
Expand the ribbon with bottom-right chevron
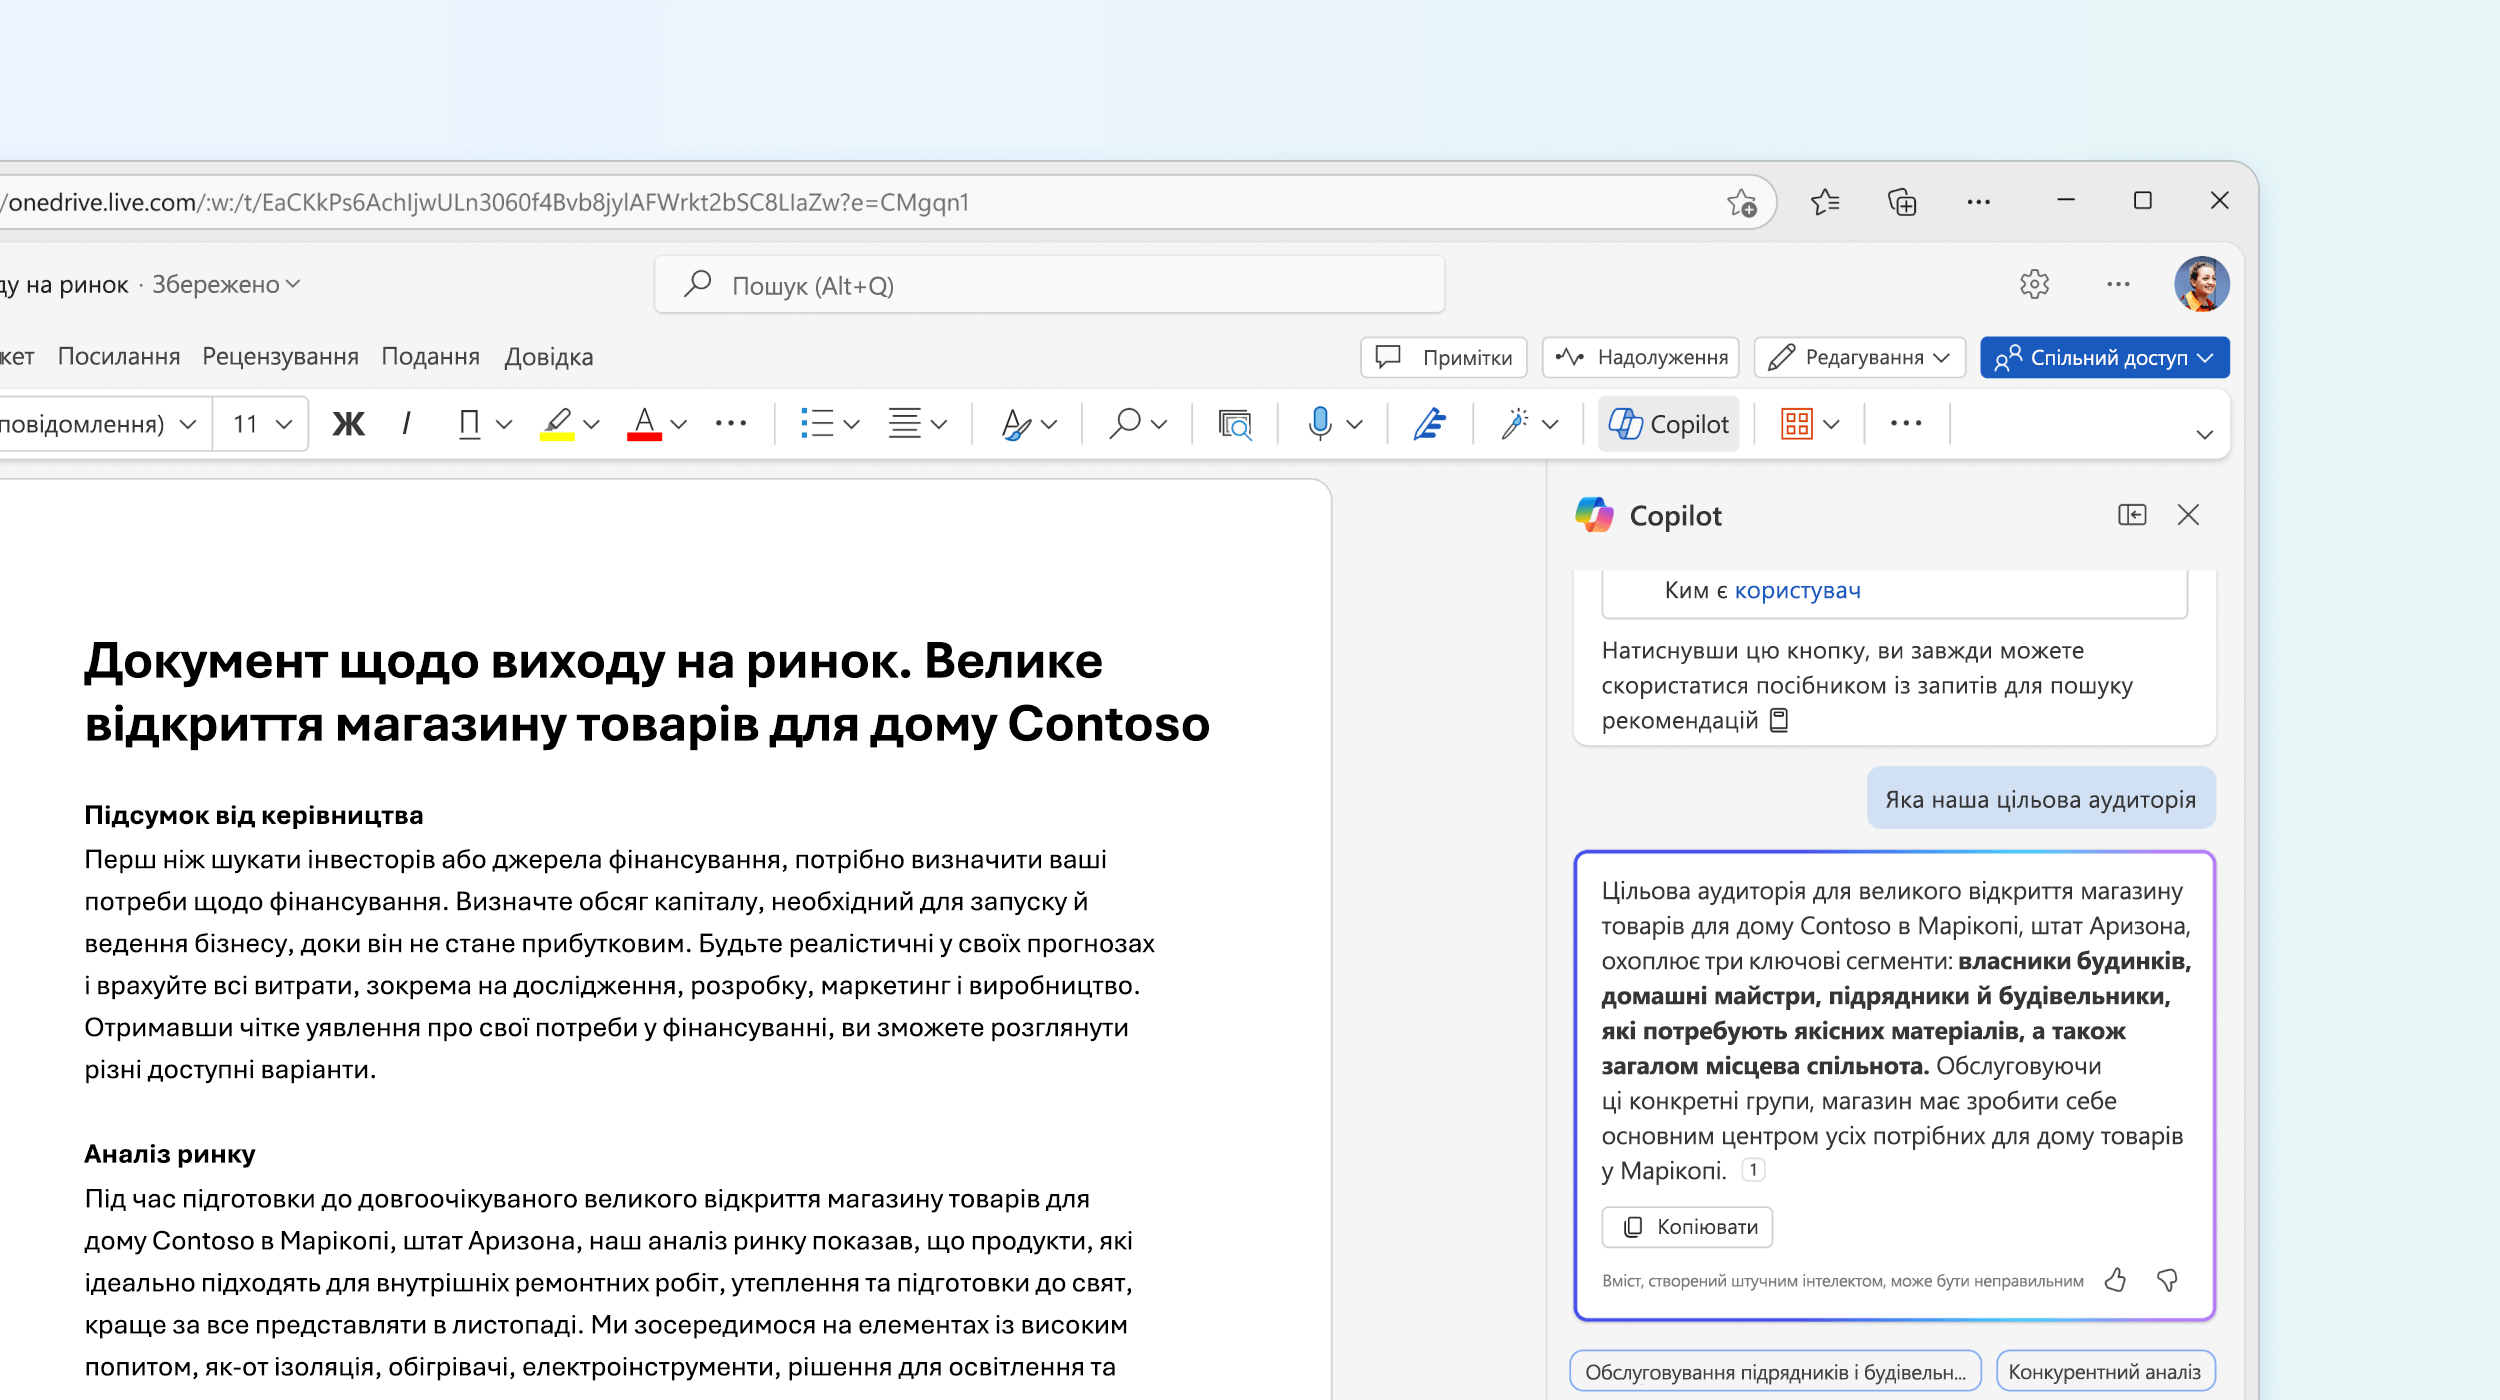pyautogui.click(x=2204, y=434)
